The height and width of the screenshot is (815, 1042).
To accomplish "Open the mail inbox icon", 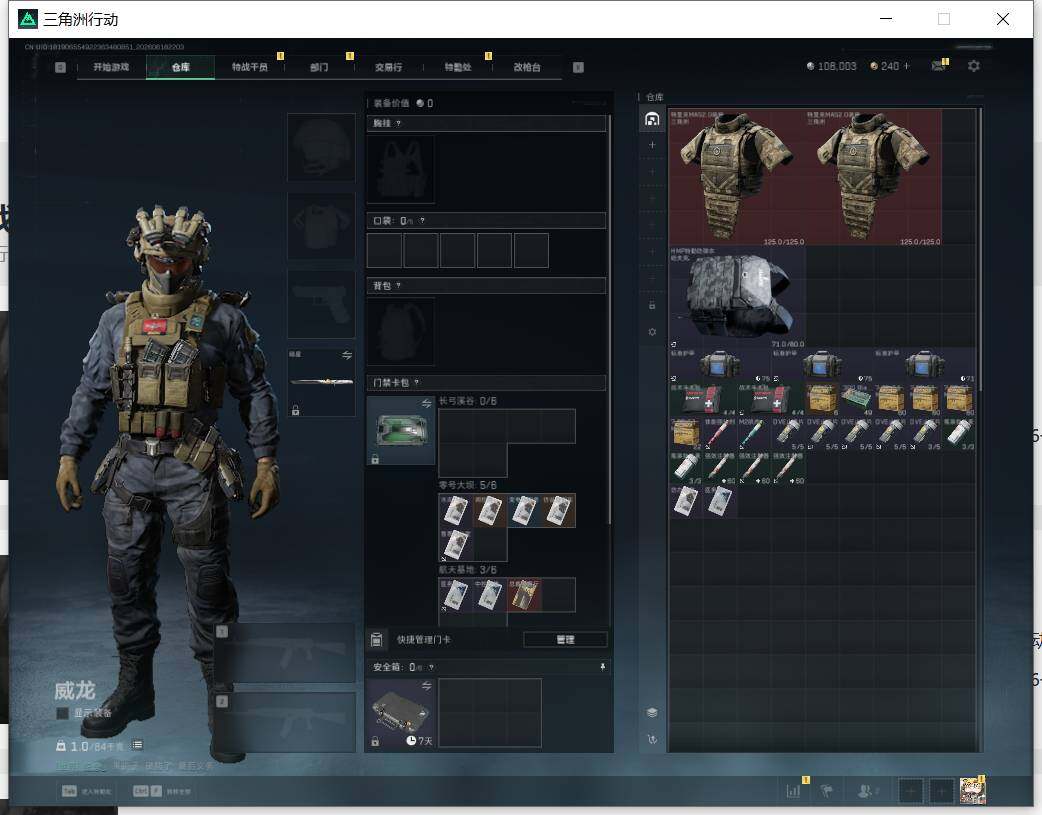I will (x=938, y=66).
